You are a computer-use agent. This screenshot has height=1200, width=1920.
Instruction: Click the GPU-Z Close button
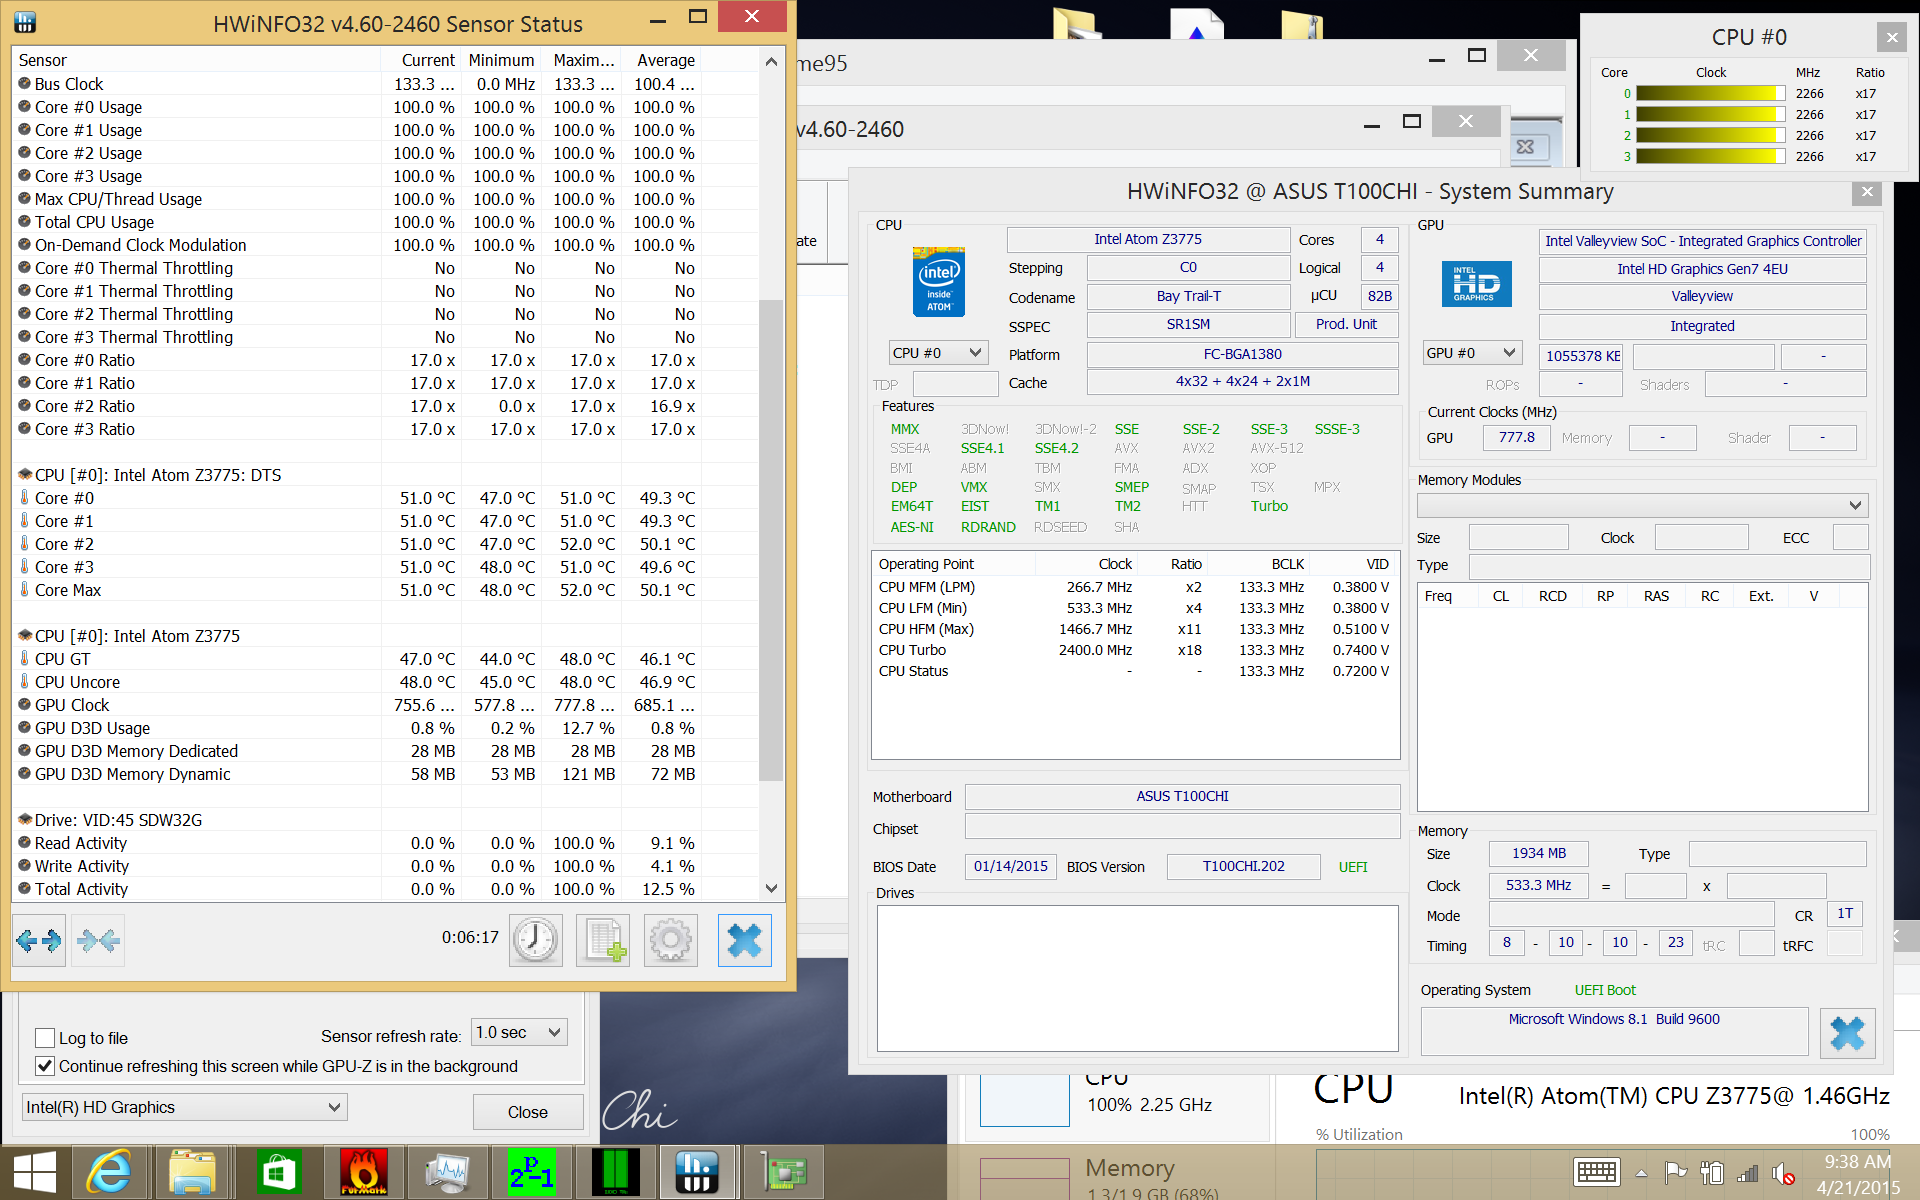(527, 1112)
